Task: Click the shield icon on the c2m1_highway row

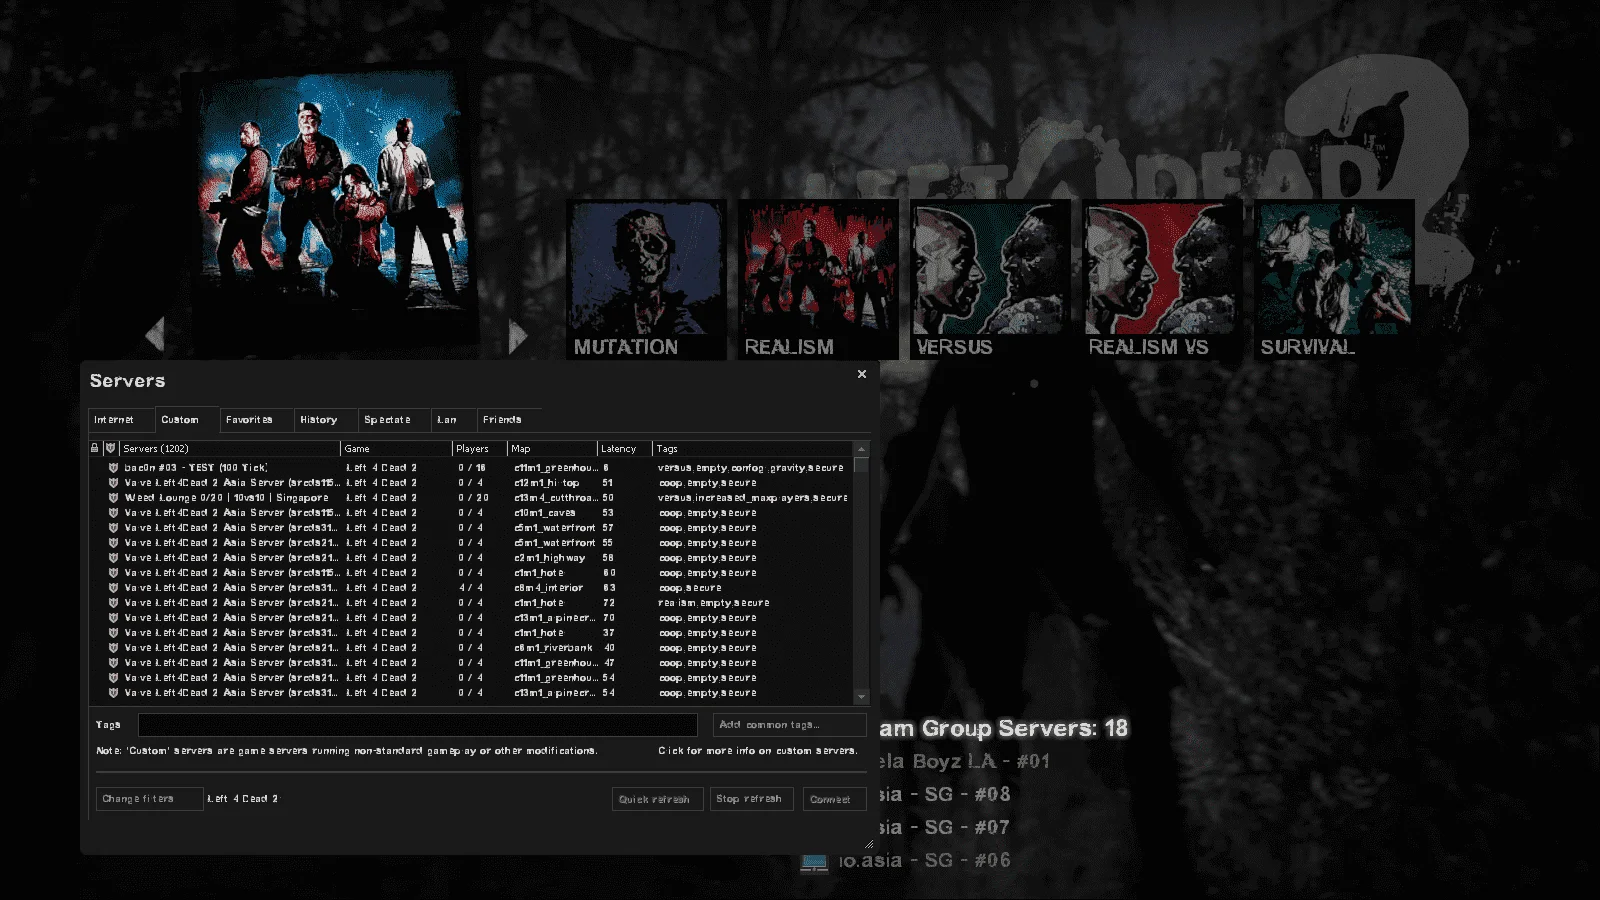Action: pyautogui.click(x=113, y=558)
